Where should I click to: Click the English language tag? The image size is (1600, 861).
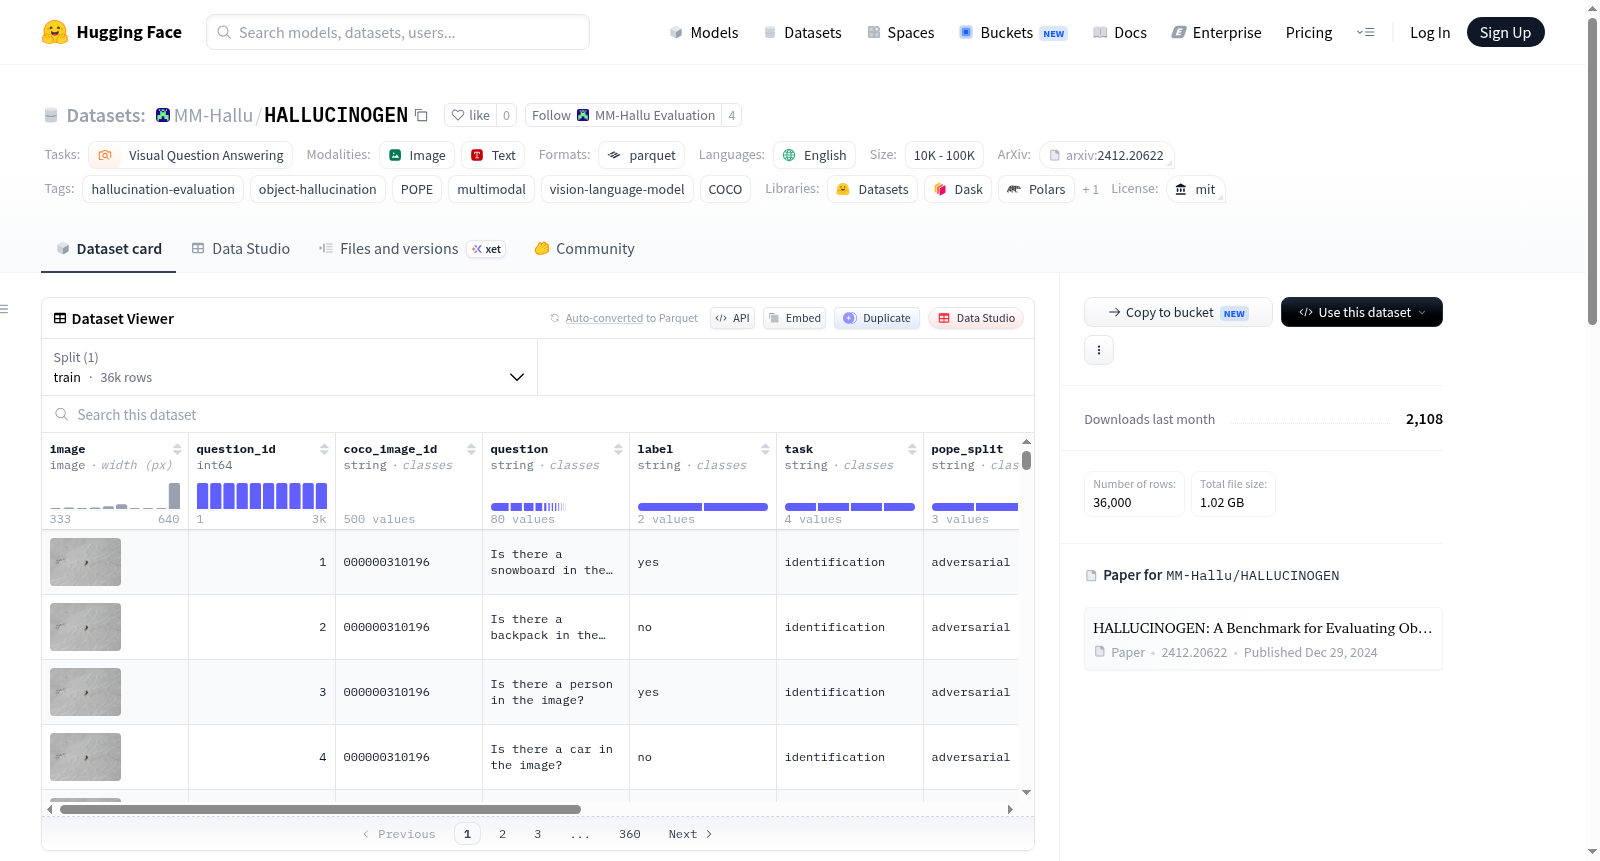814,155
